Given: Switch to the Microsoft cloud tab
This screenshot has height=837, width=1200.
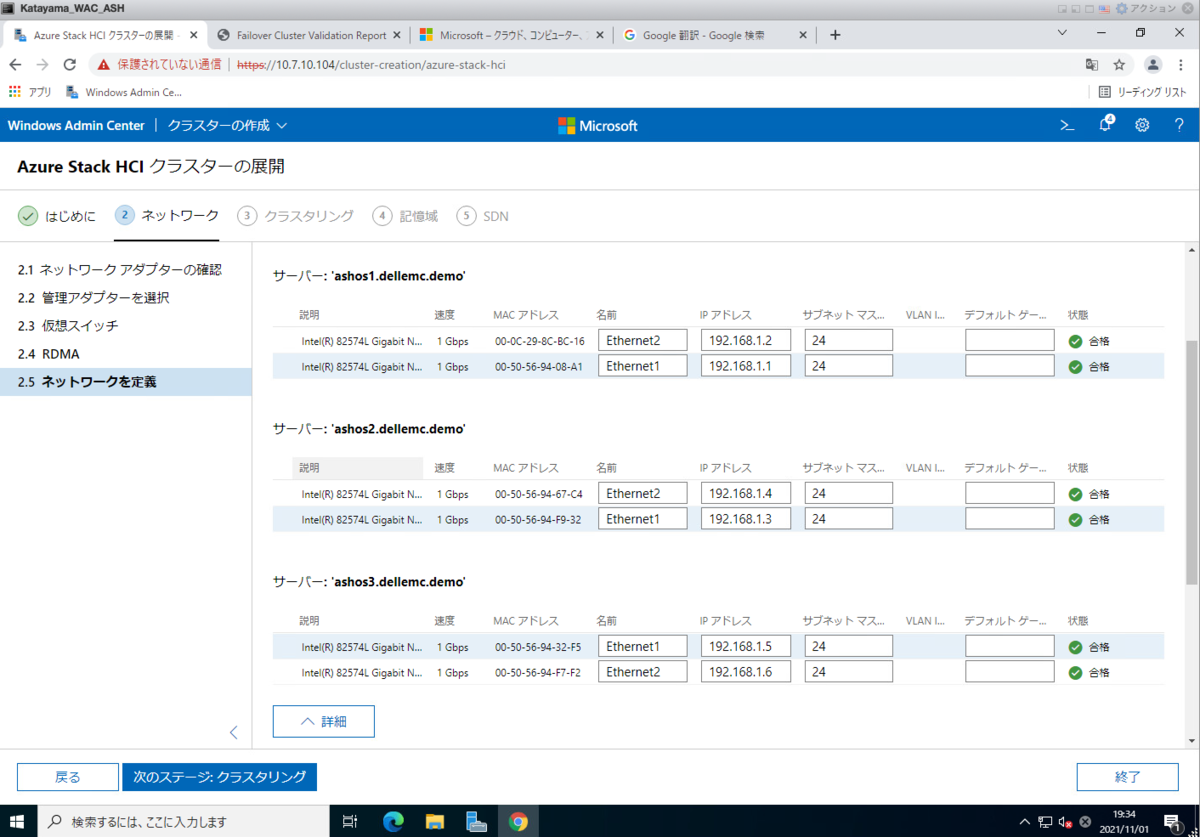Looking at the screenshot, I should click(x=510, y=35).
